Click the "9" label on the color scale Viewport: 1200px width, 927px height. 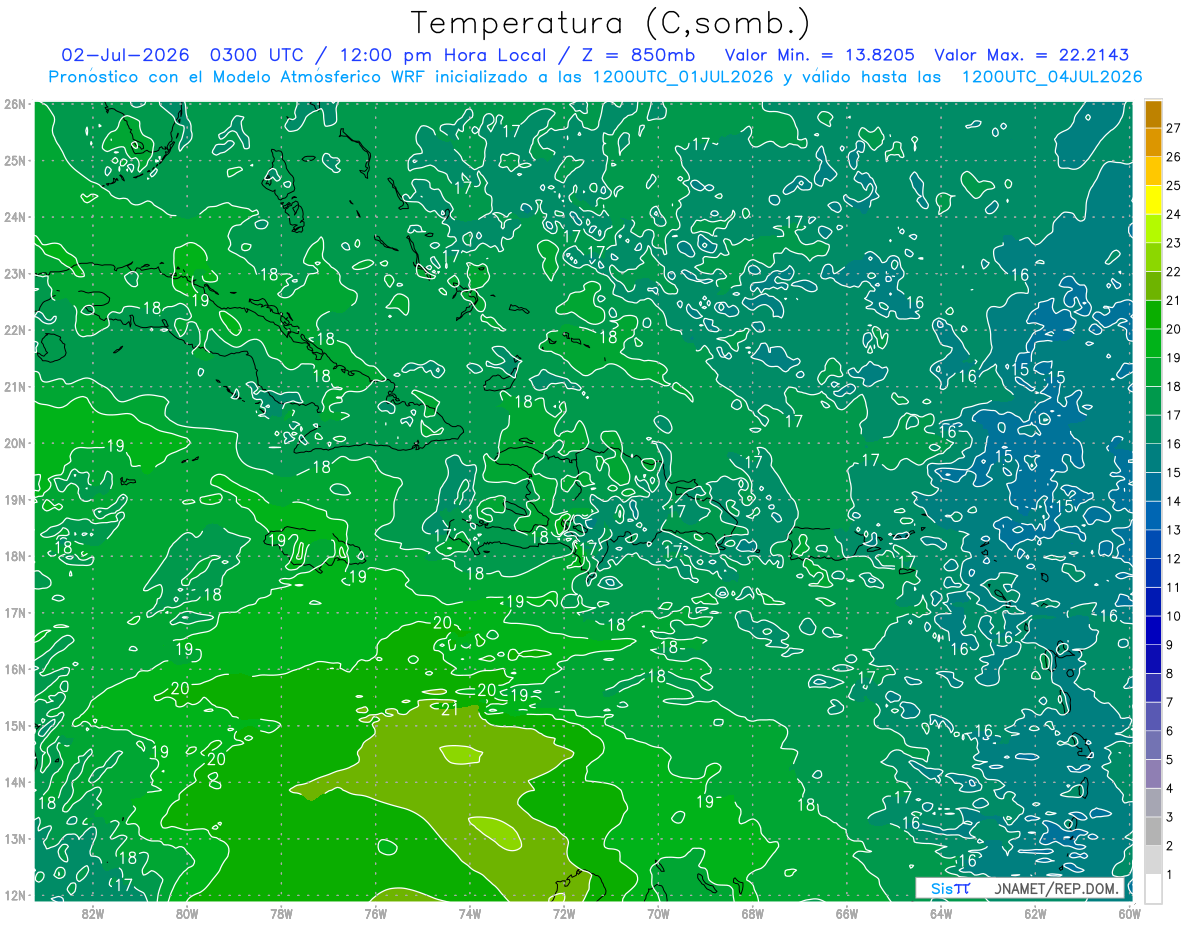[x=1171, y=645]
